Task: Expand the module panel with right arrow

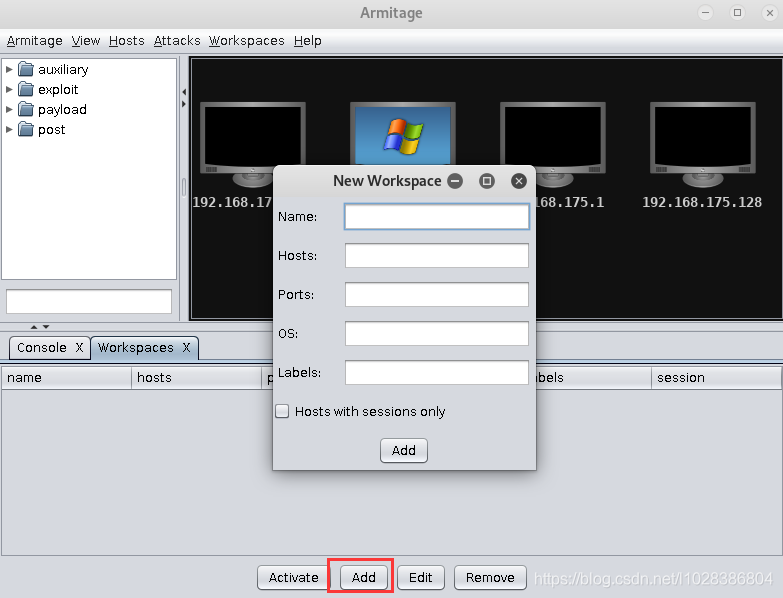Action: [184, 104]
